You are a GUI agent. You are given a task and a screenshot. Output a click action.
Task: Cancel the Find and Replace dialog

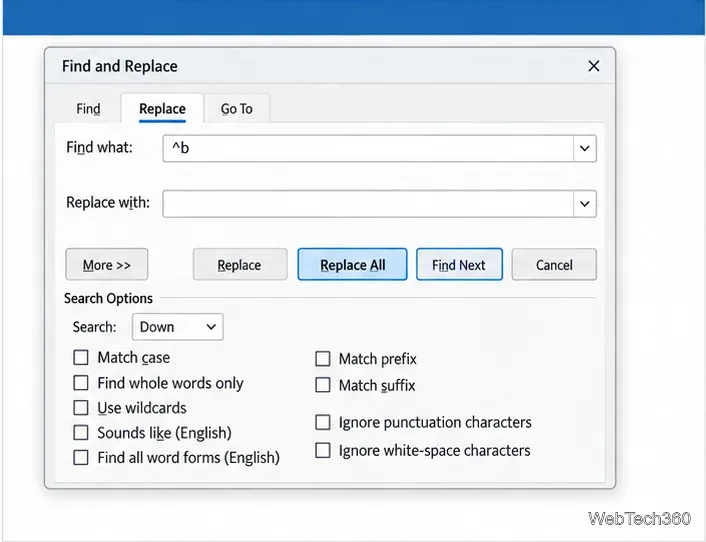(x=554, y=265)
